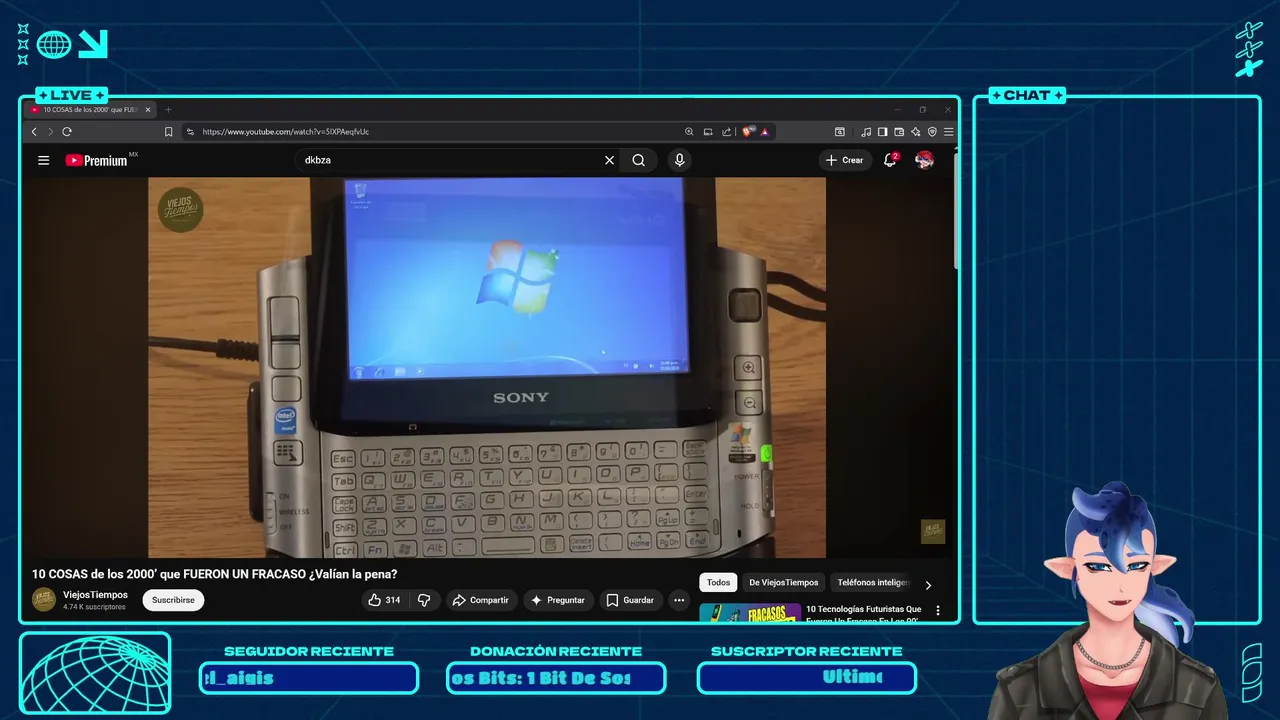Open options for the suggested video

click(937, 610)
